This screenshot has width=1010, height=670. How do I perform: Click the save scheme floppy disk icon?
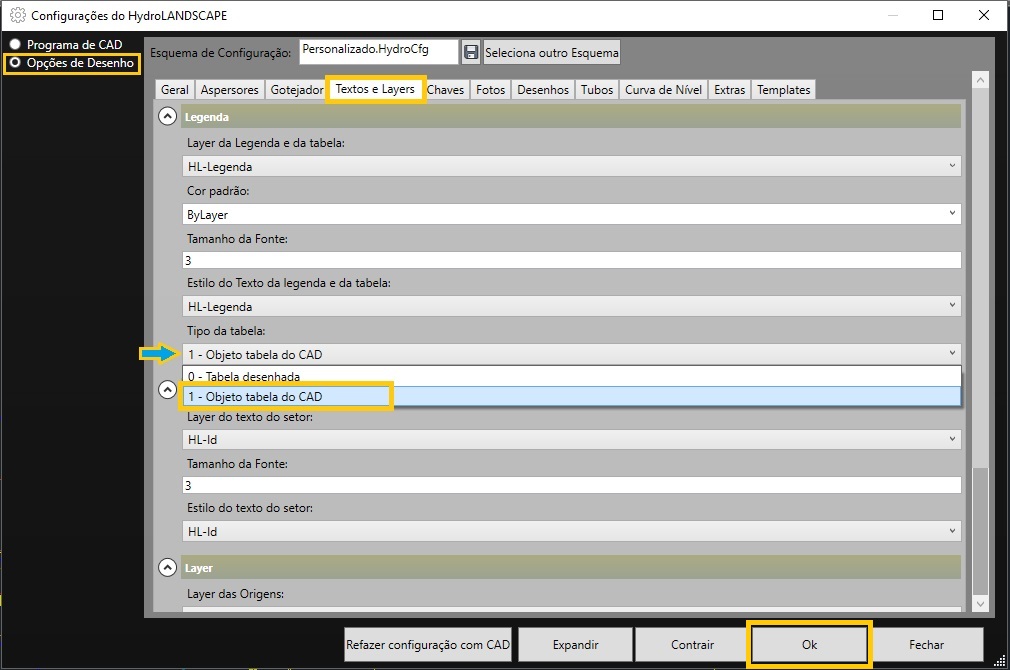coord(471,52)
